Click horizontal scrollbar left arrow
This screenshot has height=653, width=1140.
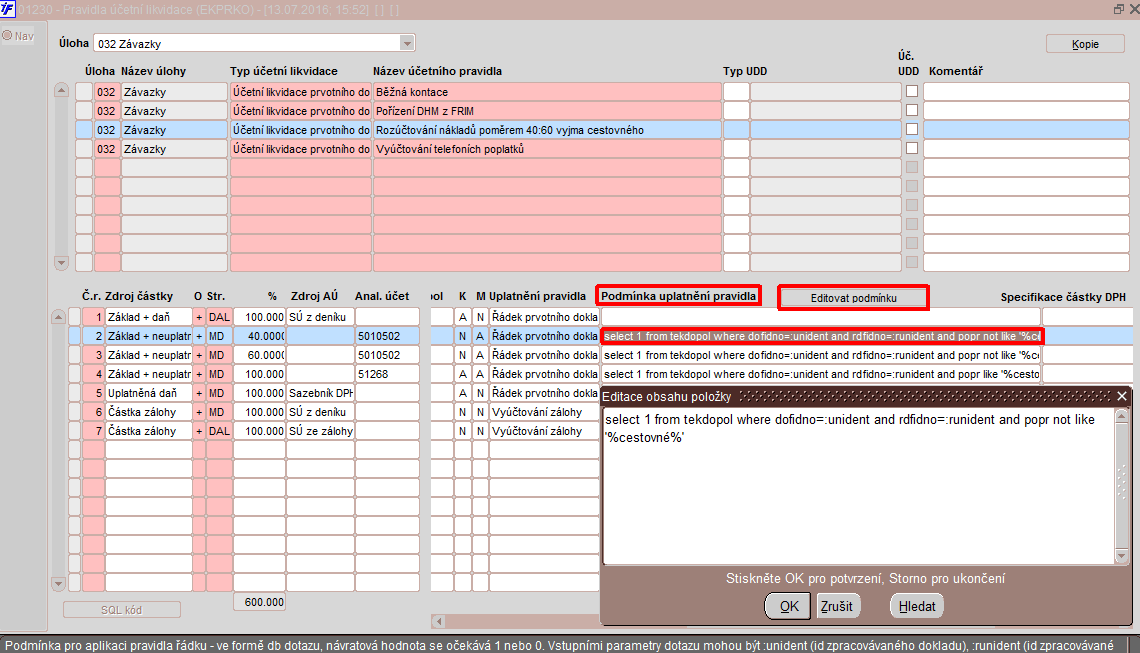coord(438,621)
